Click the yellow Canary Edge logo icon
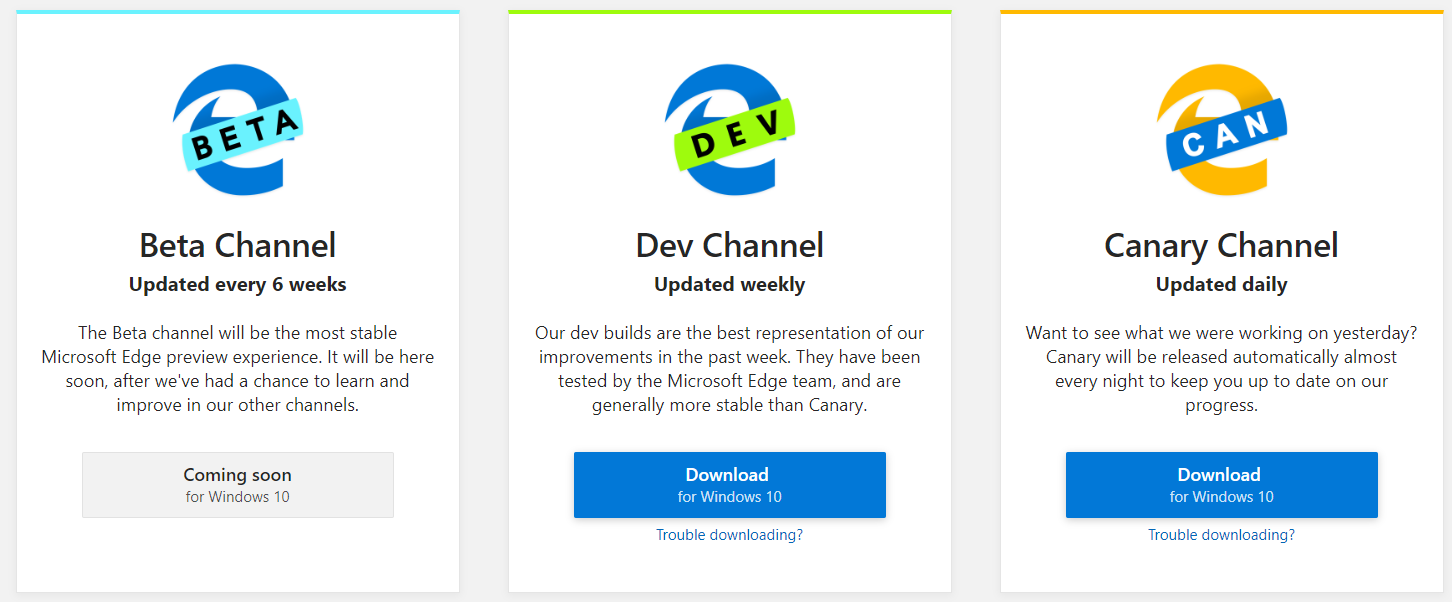The width and height of the screenshot is (1452, 602). pyautogui.click(x=1221, y=130)
